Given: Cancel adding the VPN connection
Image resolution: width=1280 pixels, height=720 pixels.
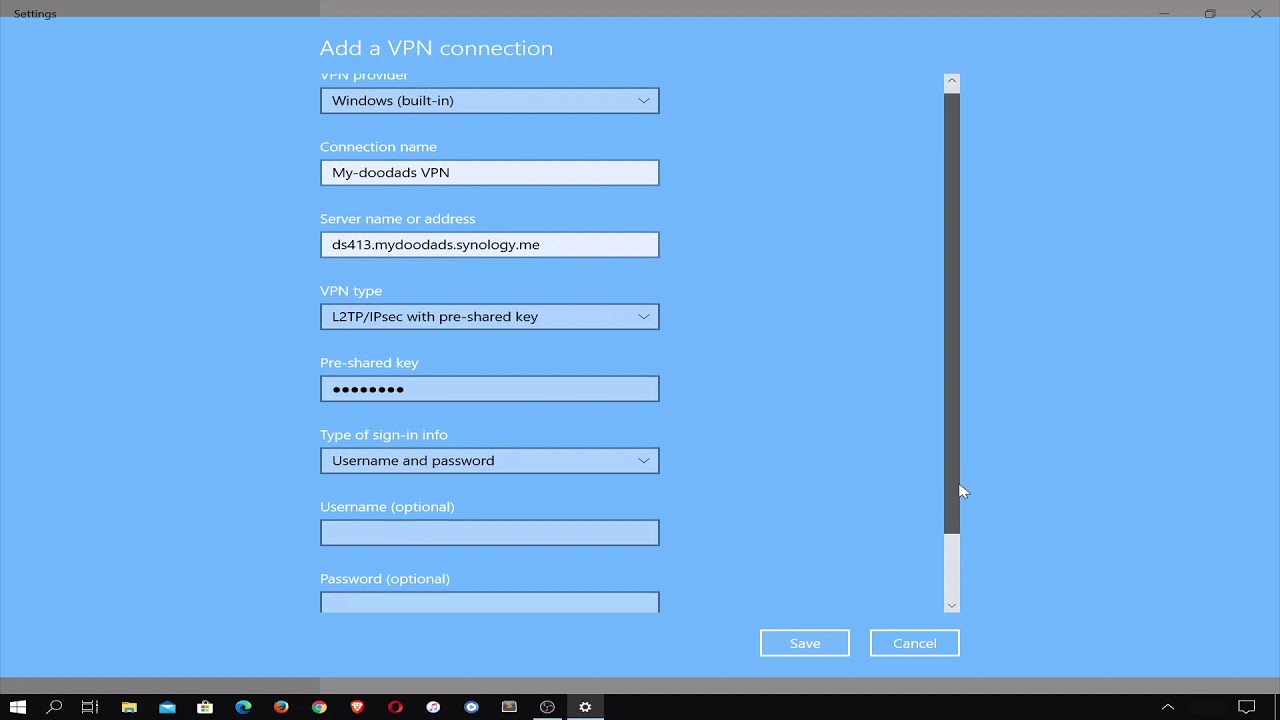Looking at the screenshot, I should (x=915, y=643).
